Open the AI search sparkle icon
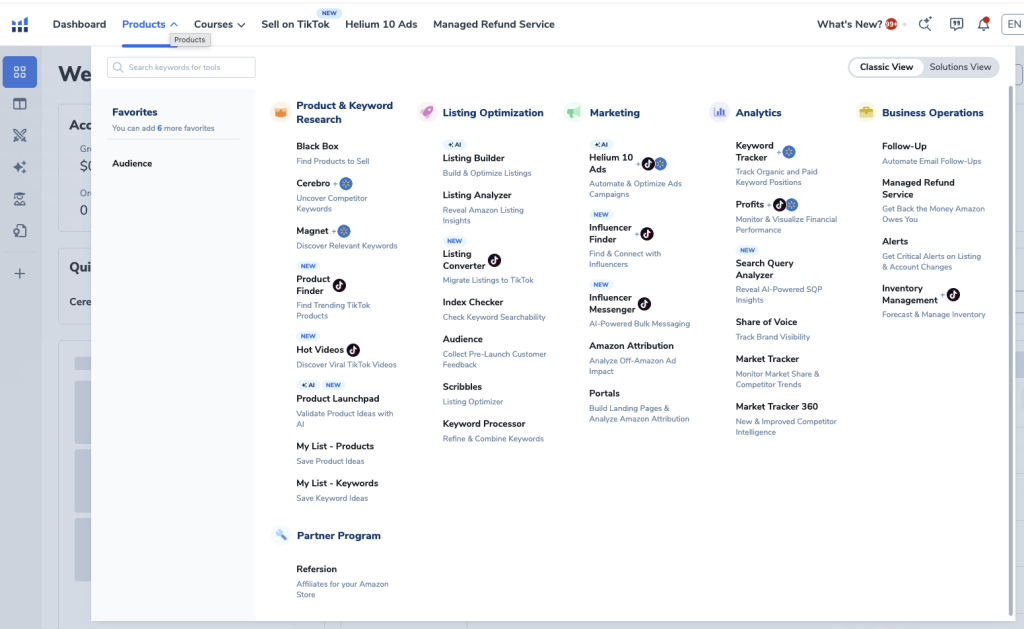This screenshot has height=629, width=1024. point(925,24)
